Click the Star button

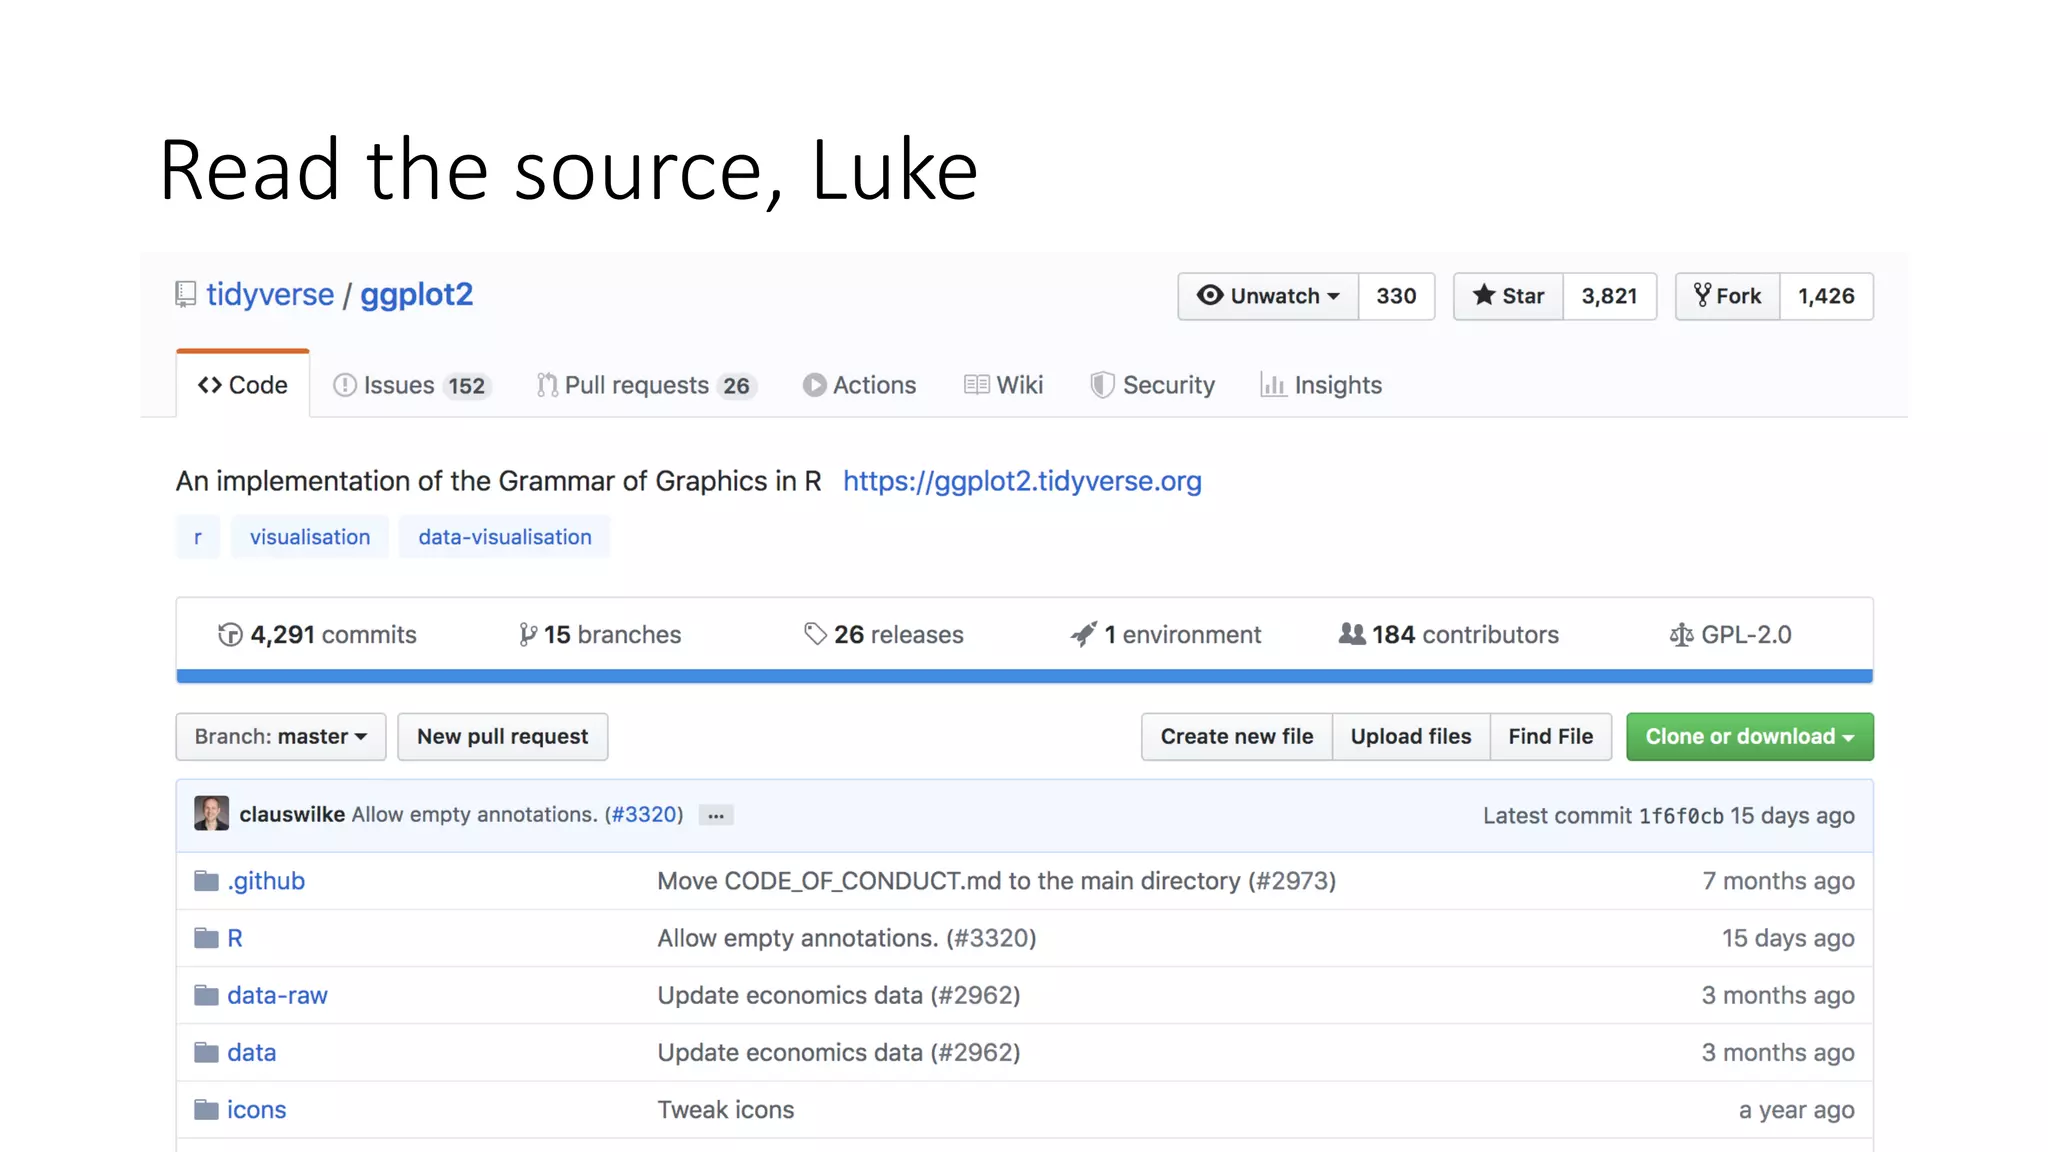pos(1508,296)
